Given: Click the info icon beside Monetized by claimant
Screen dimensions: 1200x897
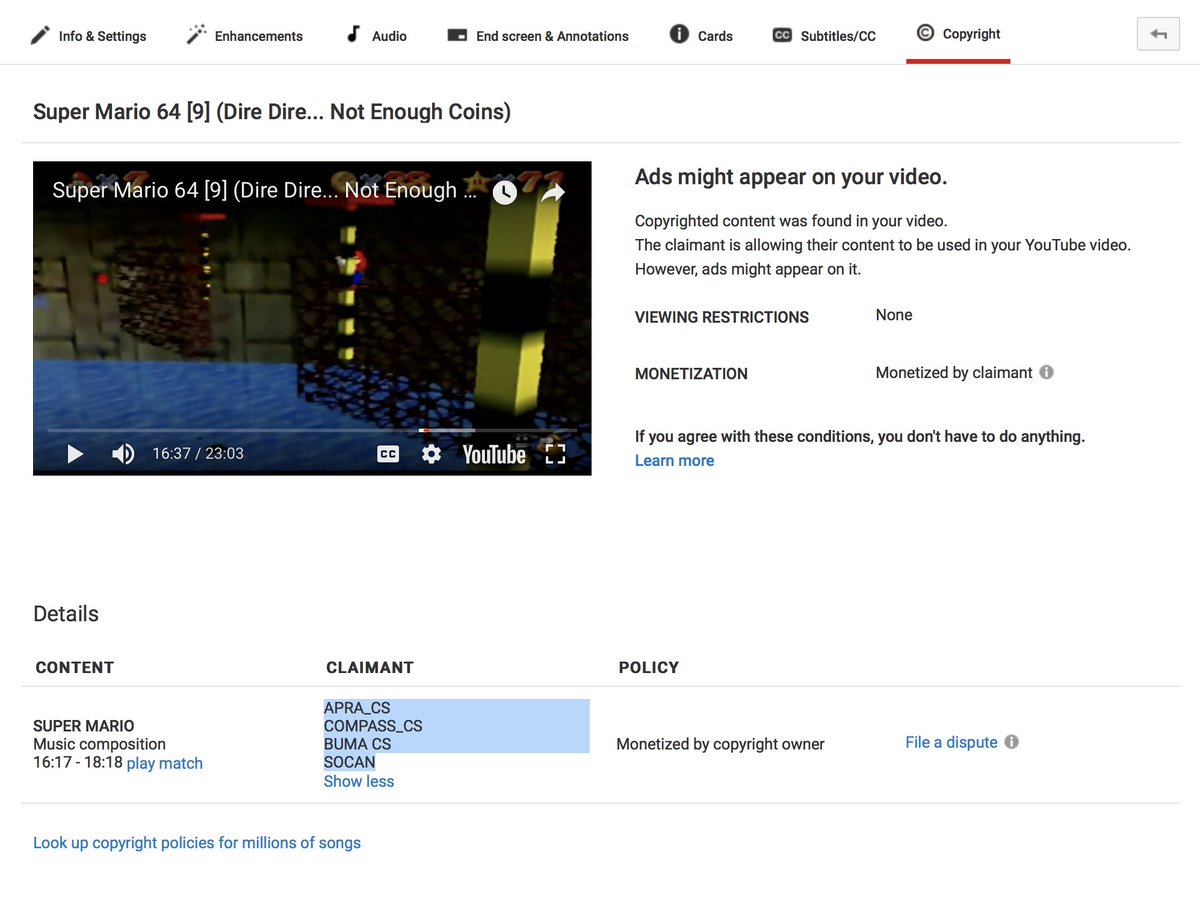Looking at the screenshot, I should 1046,372.
